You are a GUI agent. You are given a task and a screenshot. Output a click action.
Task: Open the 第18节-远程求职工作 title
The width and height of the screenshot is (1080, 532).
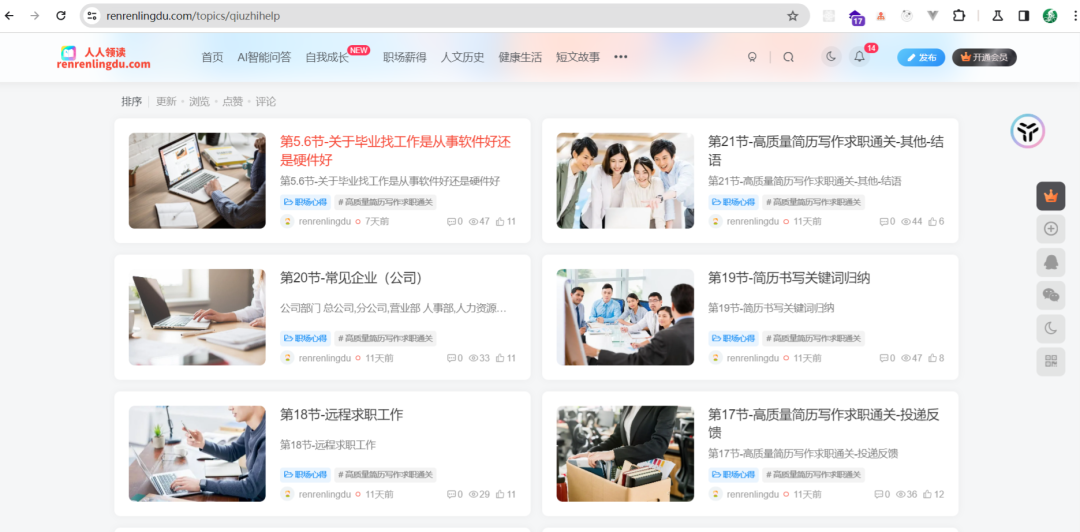342,414
